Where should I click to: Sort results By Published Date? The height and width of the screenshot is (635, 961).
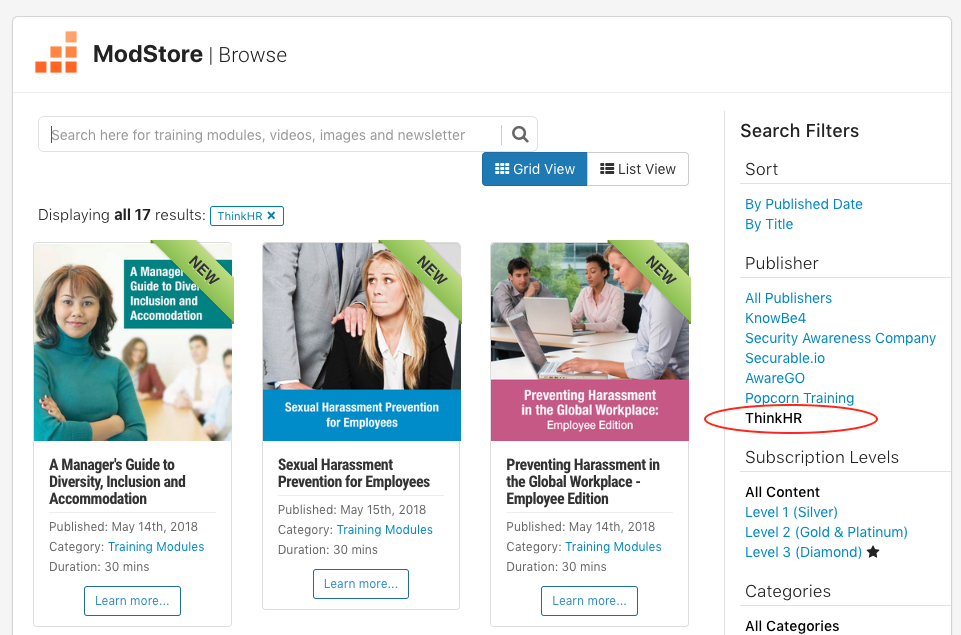tap(803, 204)
